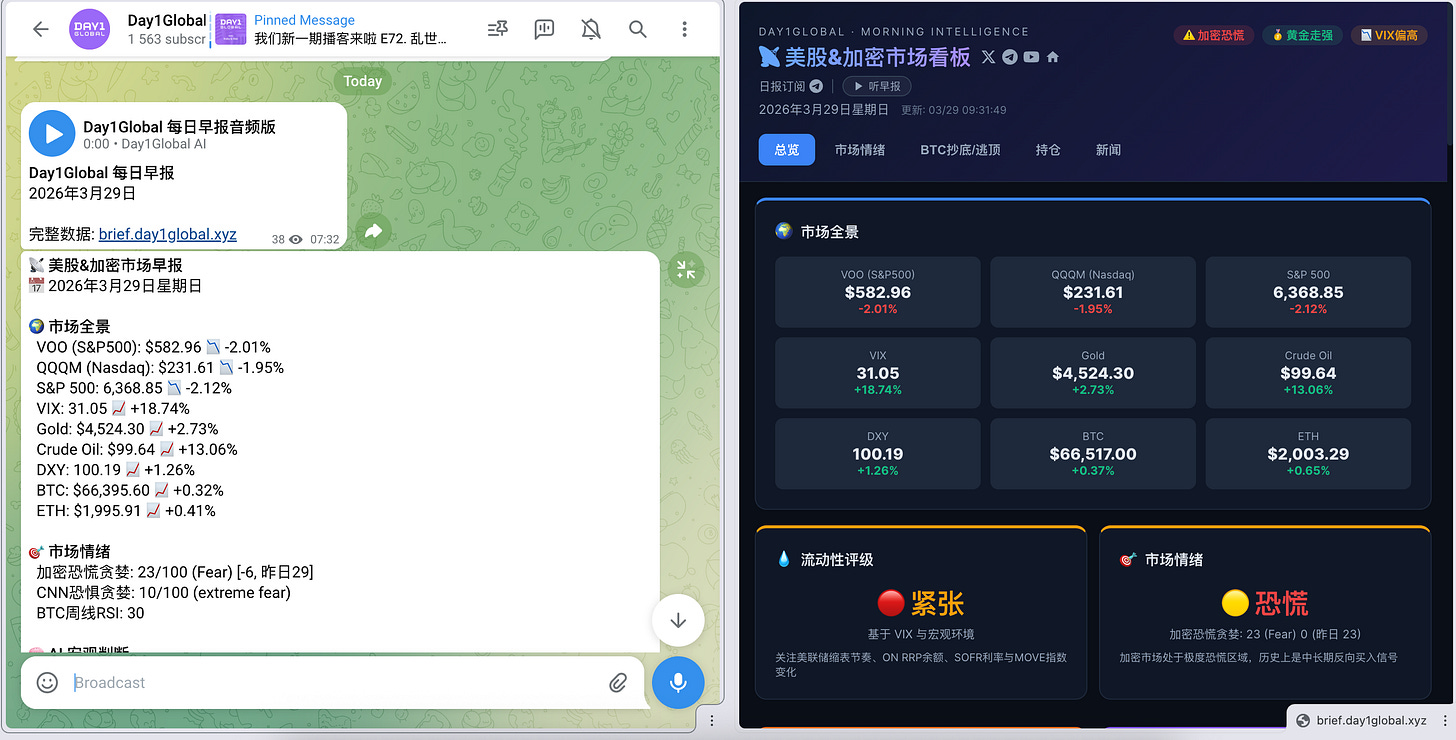
Task: Open the emoji picker in message box
Action: tap(47, 682)
